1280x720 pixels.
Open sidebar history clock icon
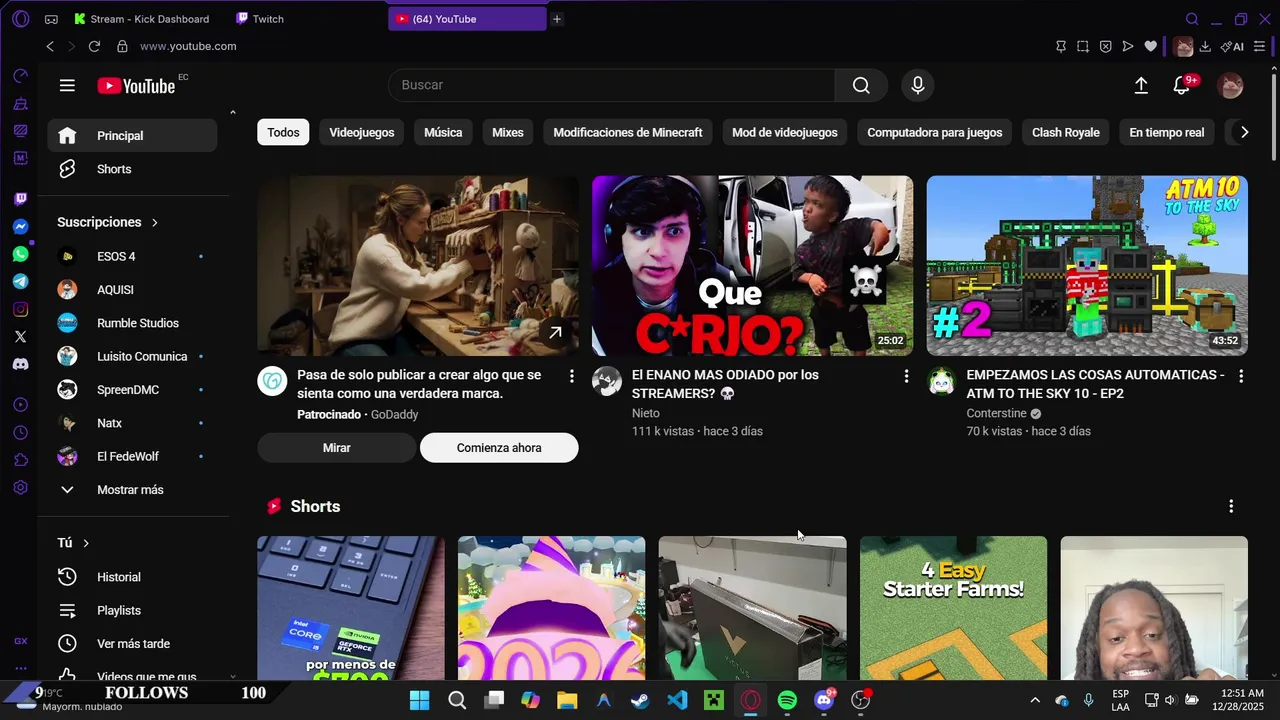[x=20, y=433]
